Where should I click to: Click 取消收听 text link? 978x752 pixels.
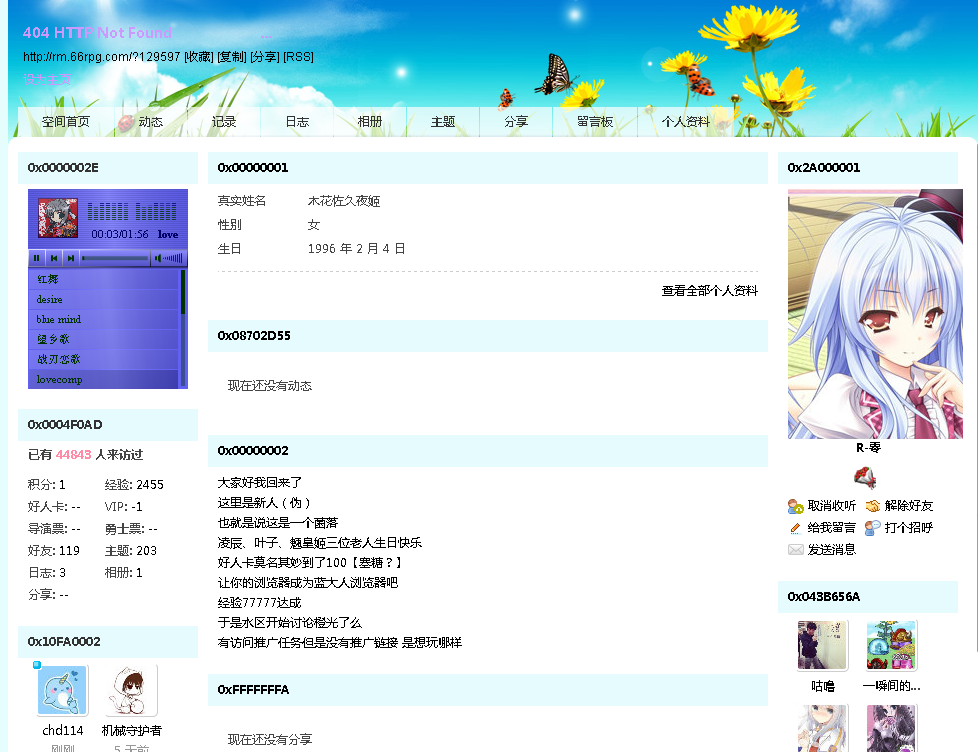[x=831, y=506]
